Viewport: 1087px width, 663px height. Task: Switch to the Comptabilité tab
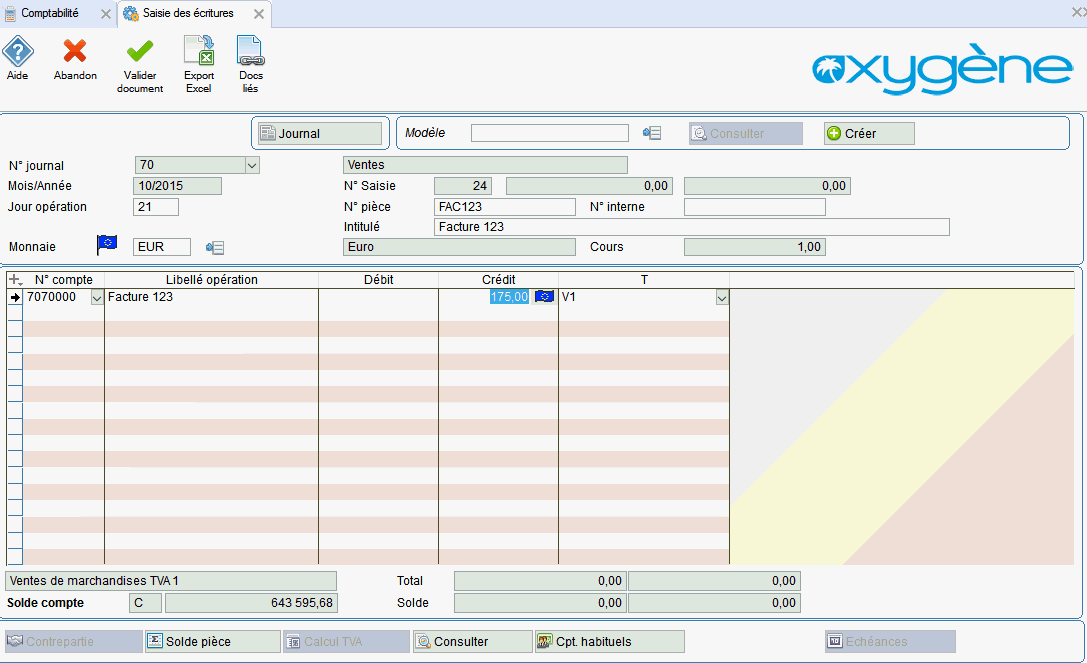pos(50,13)
